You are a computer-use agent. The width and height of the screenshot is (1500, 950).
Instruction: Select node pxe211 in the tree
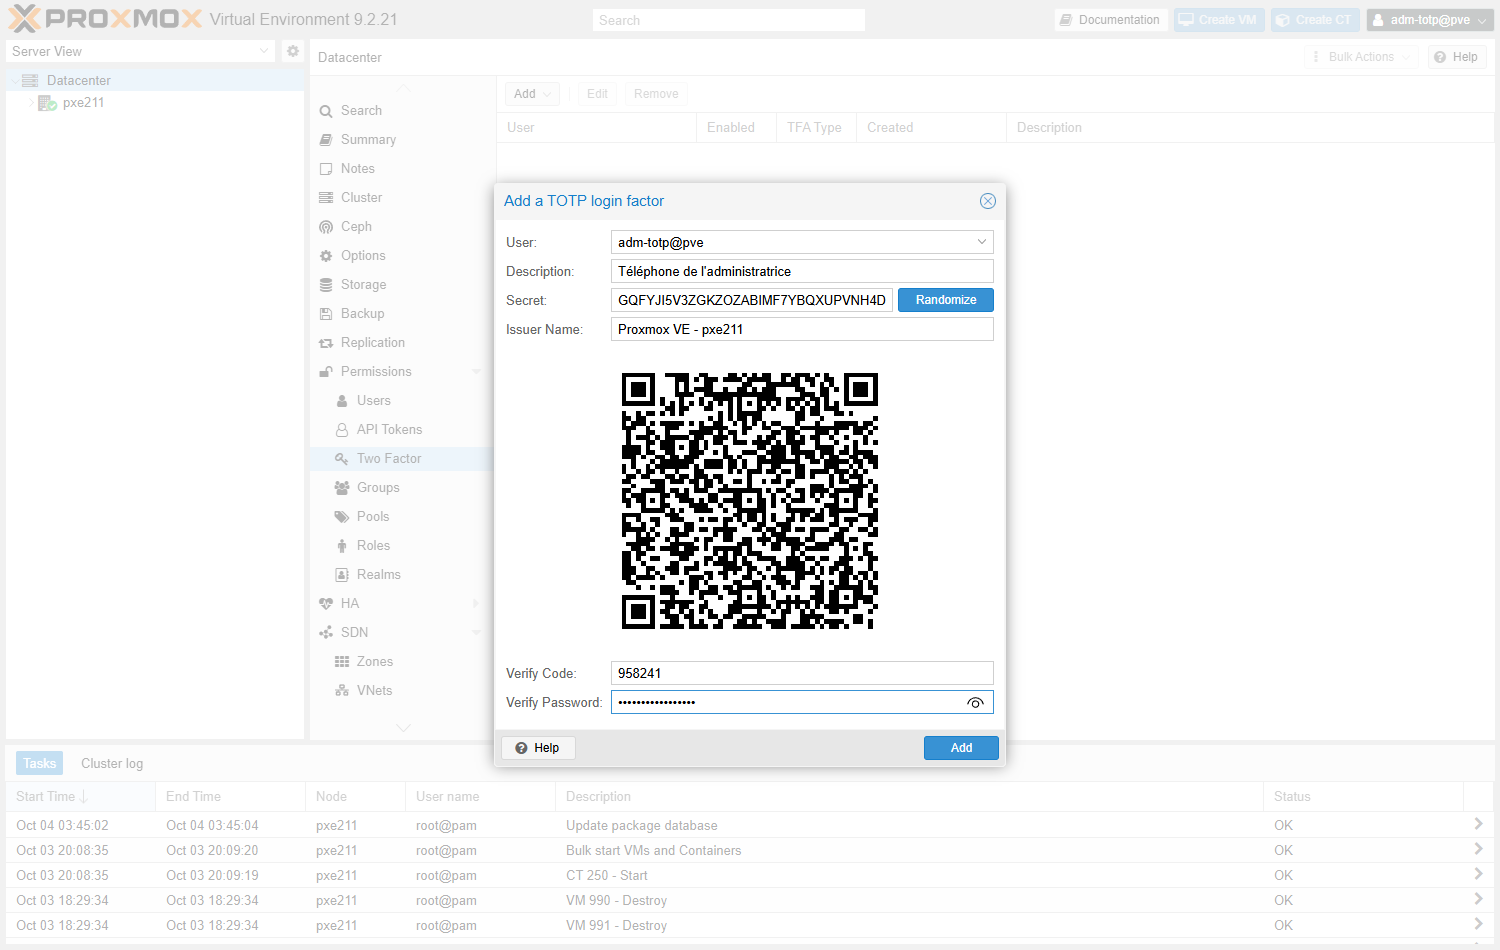pyautogui.click(x=83, y=102)
